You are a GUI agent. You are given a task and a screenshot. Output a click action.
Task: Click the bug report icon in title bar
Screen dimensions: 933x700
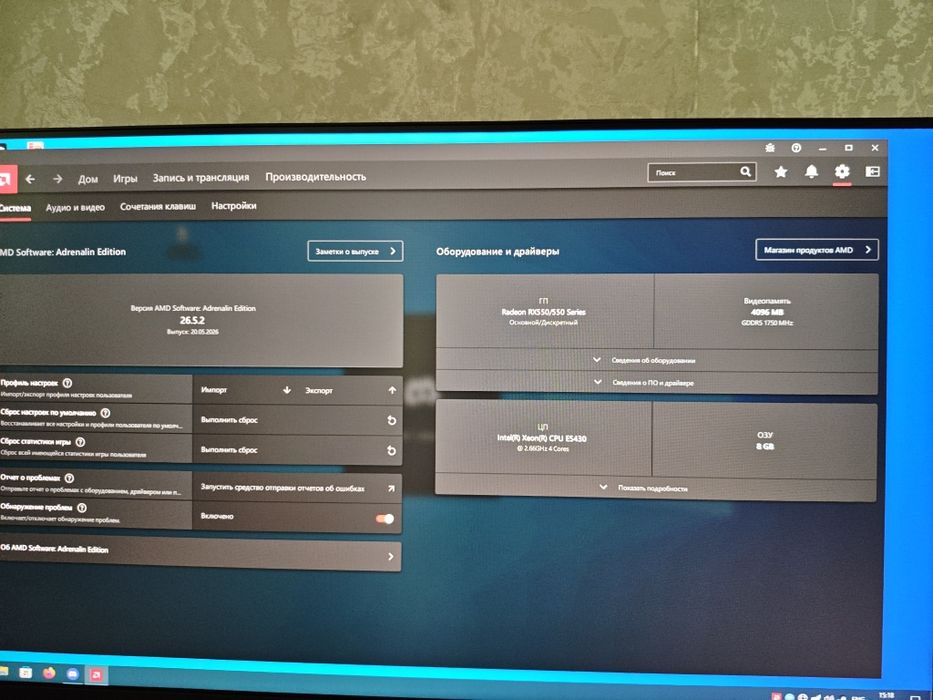(x=770, y=148)
